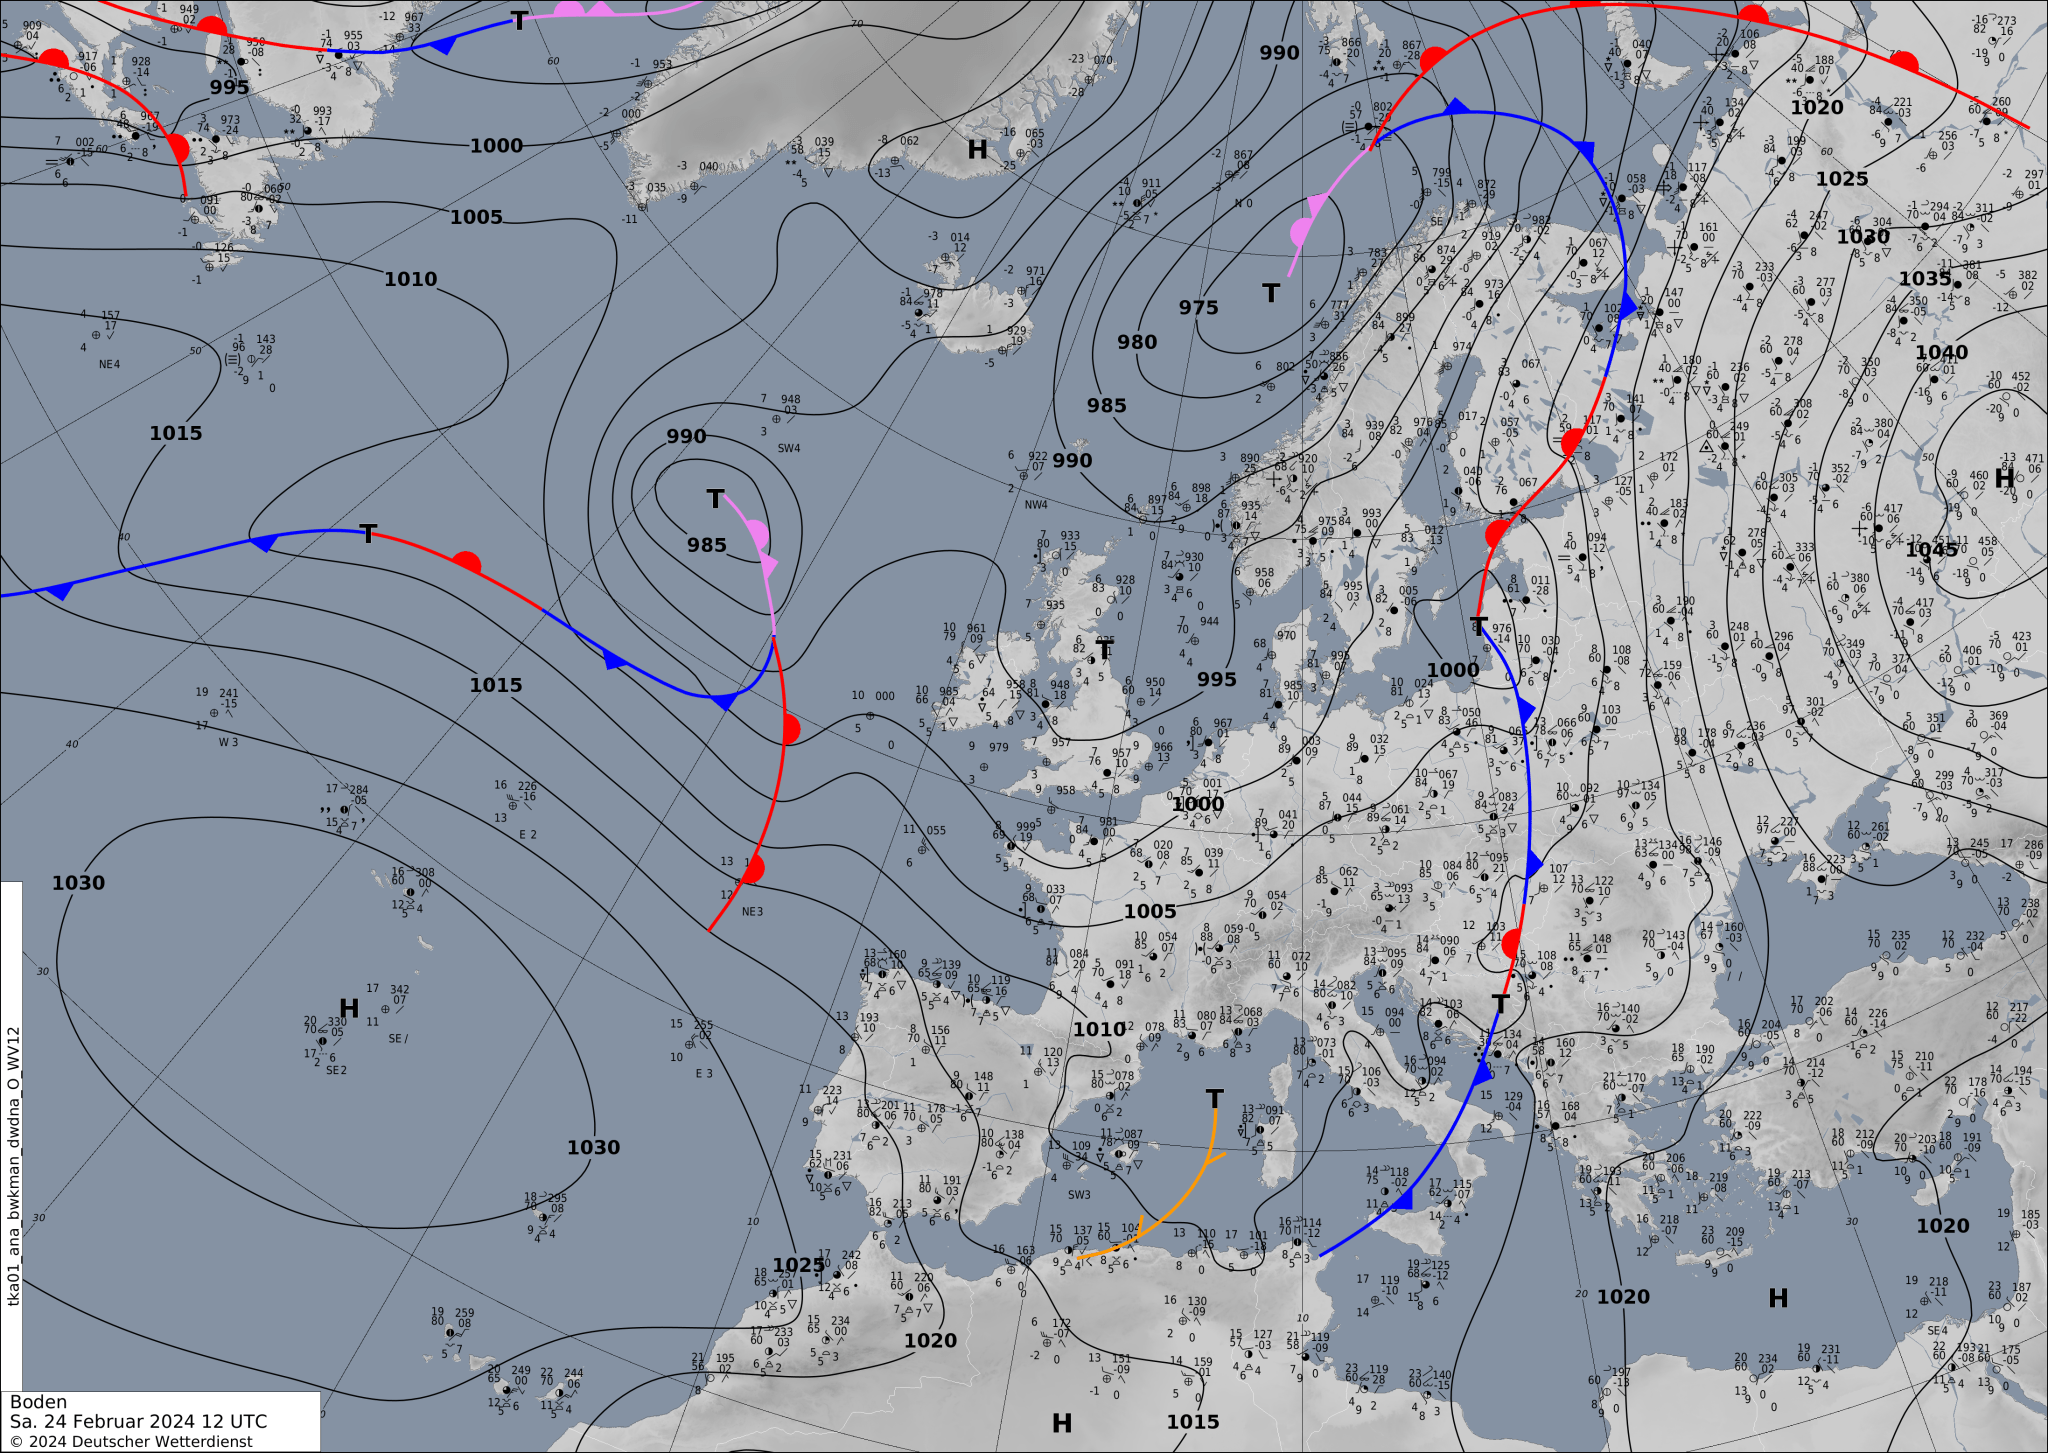Viewport: 2048px width, 1453px height.
Task: Click the "H" marker over the eastern Mediterranean
Action: (1778, 1298)
